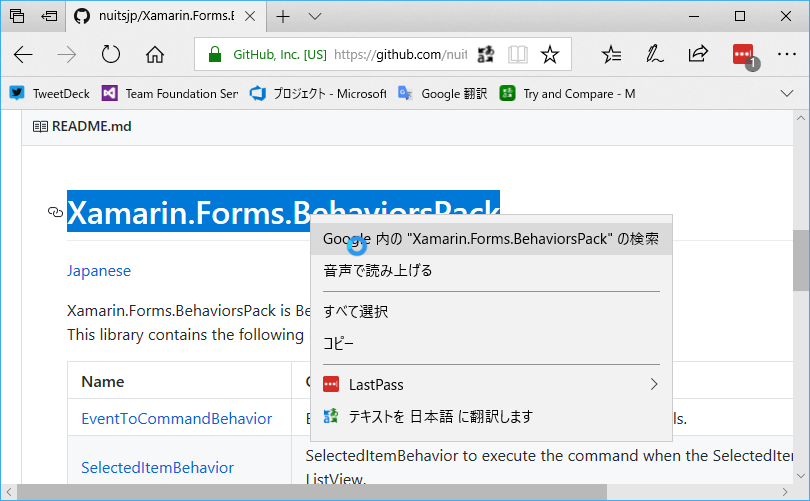This screenshot has height=501, width=810.
Task: Open the Japanese link
Action: [99, 271]
